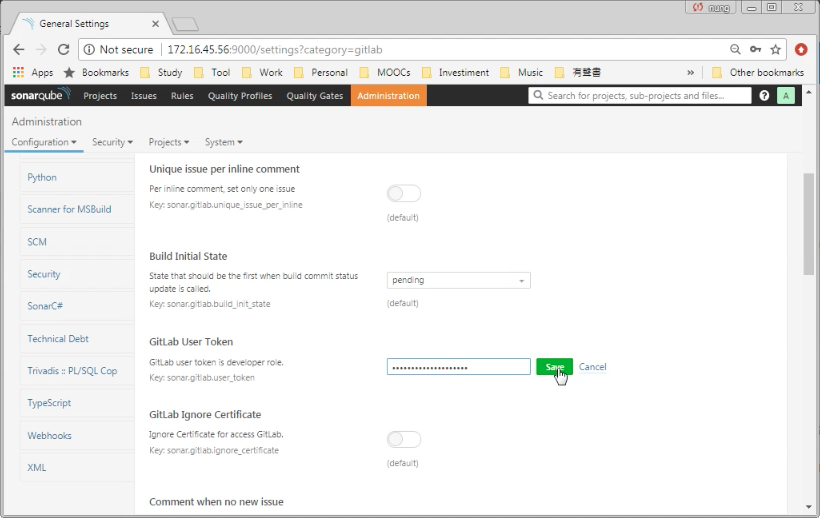Open Quality Gates in the navigation bar
Image resolution: width=820 pixels, height=518 pixels.
[315, 96]
